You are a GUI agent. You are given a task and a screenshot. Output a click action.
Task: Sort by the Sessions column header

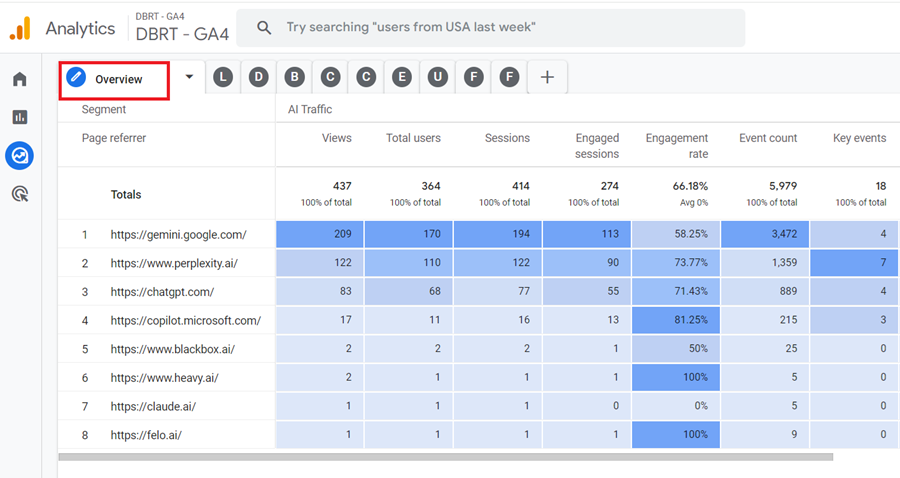tap(507, 138)
